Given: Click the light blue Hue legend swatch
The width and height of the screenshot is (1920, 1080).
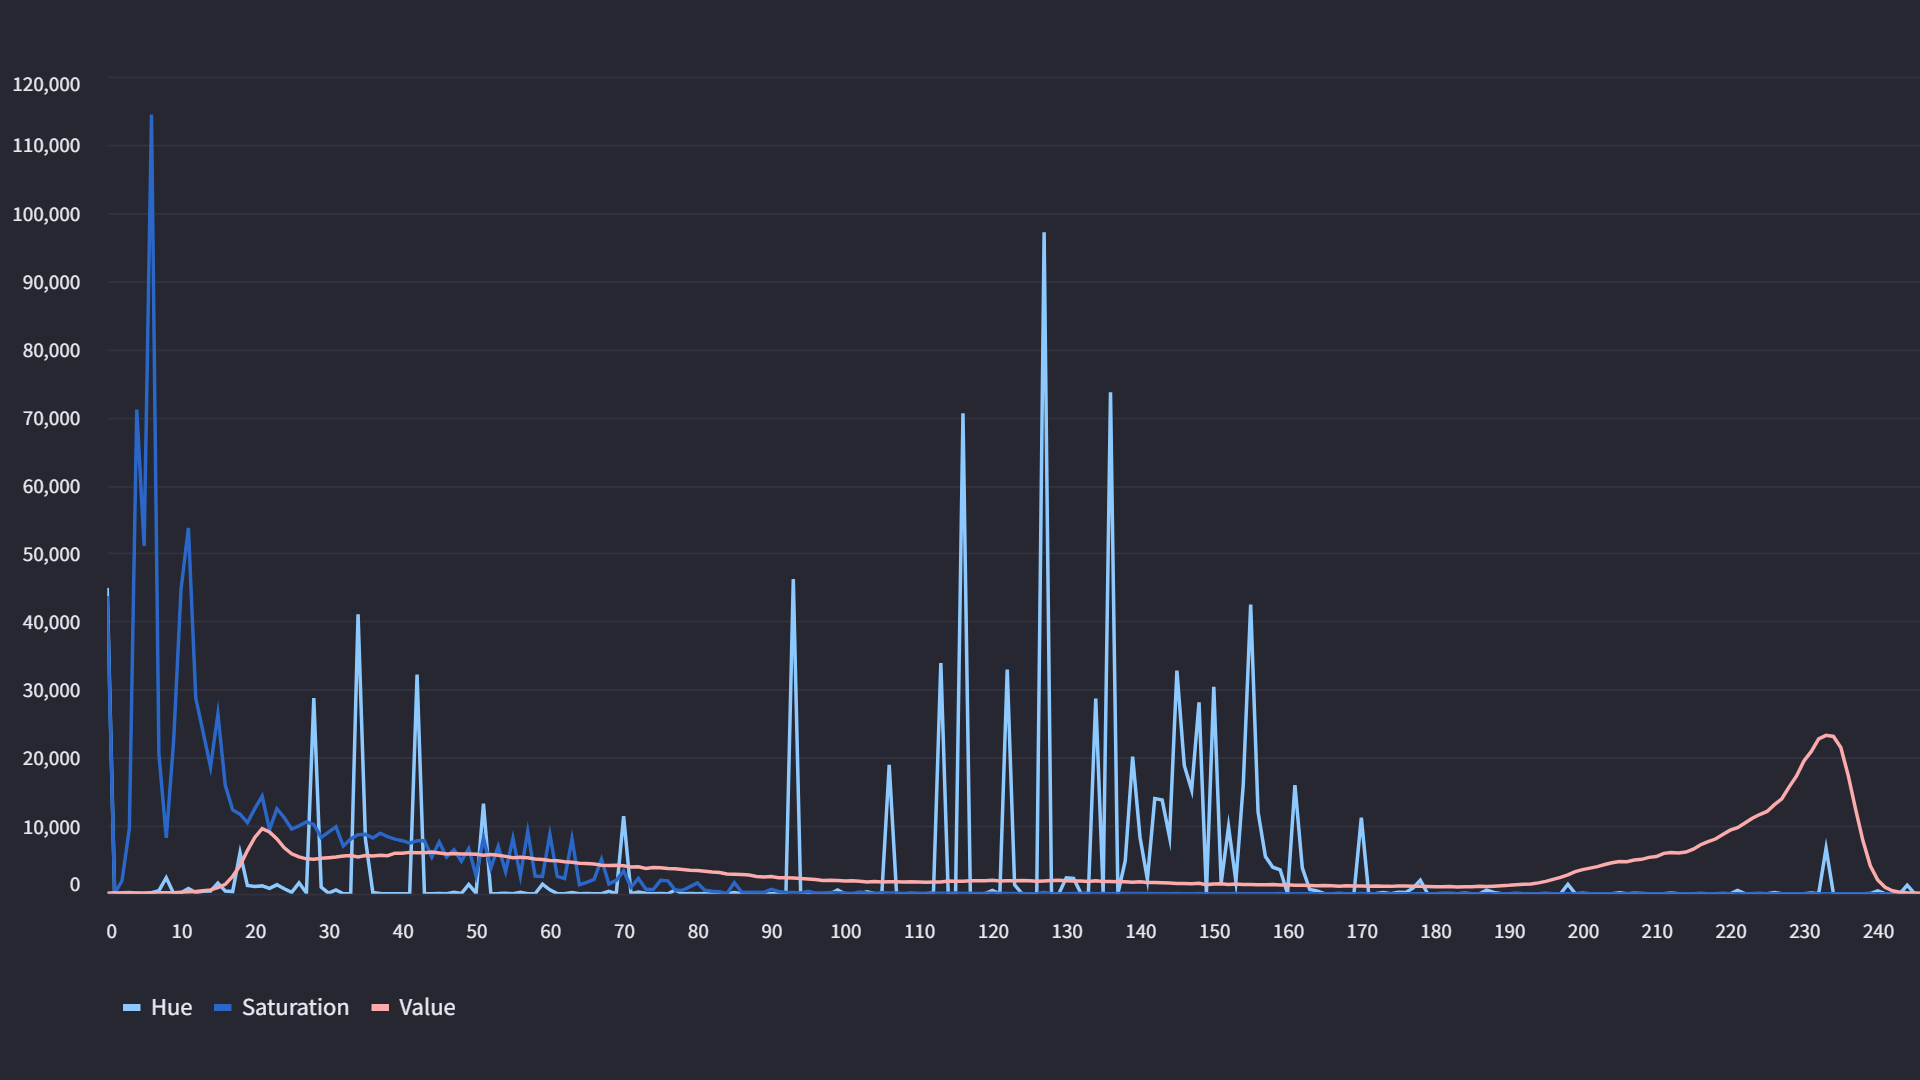Looking at the screenshot, I should pyautogui.click(x=132, y=1008).
